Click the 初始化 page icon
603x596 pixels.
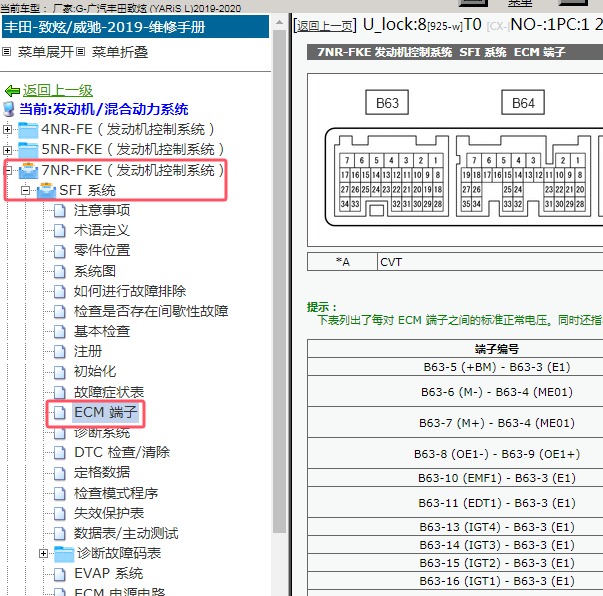click(60, 372)
